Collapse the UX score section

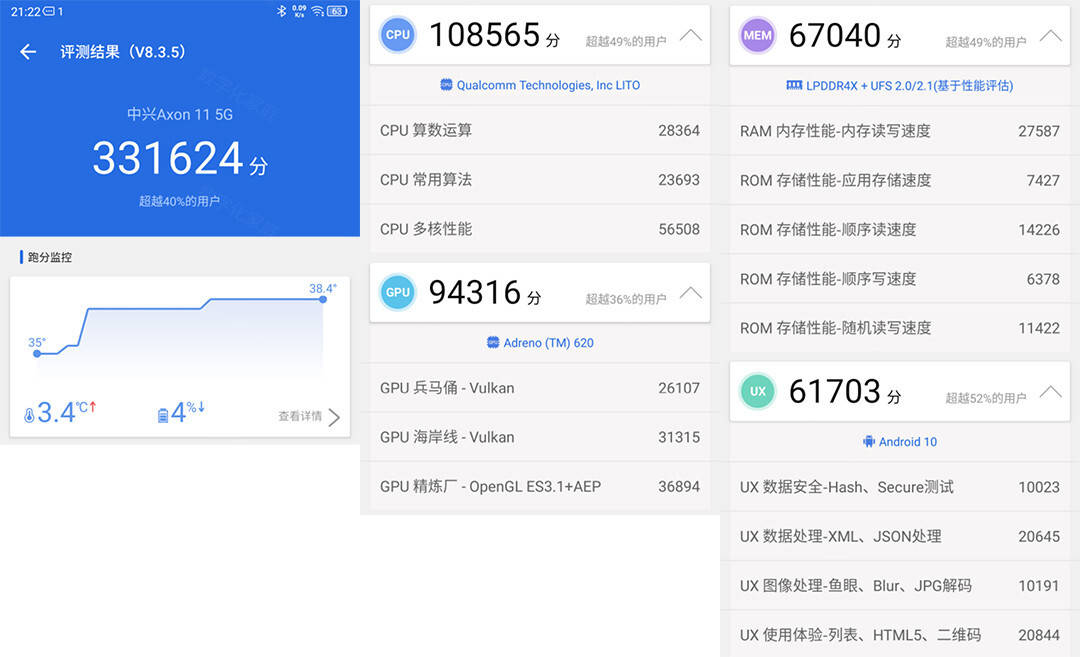tap(1050, 392)
